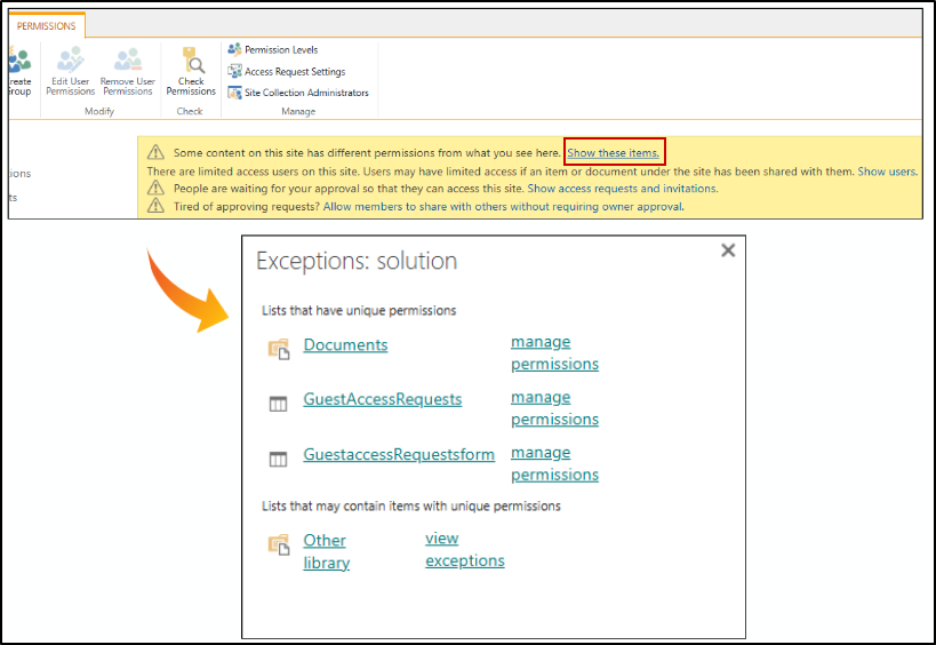936x645 pixels.
Task: Close the Exceptions dialog
Action: pyautogui.click(x=728, y=250)
